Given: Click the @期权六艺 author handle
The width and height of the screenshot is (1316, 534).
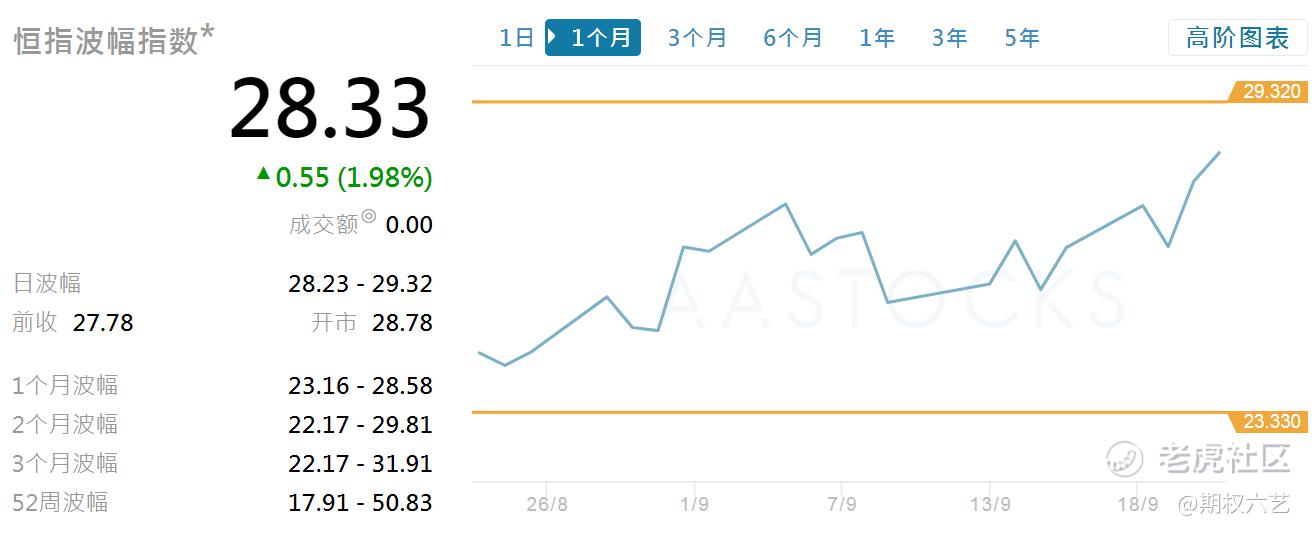Looking at the screenshot, I should click(1233, 503).
